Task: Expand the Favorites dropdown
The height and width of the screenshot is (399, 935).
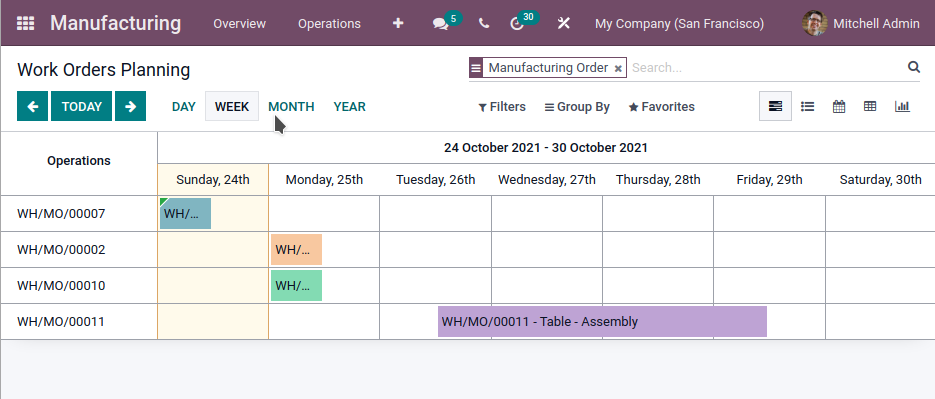Action: (x=661, y=107)
